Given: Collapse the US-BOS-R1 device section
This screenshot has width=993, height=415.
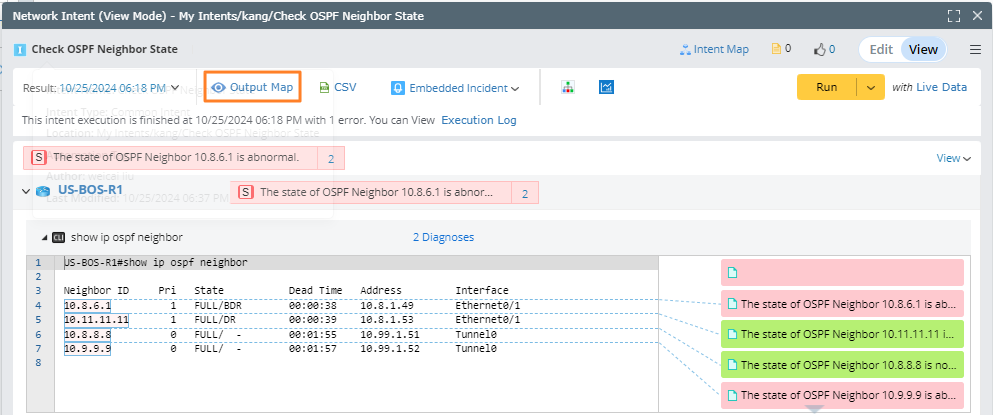Looking at the screenshot, I should [x=26, y=191].
